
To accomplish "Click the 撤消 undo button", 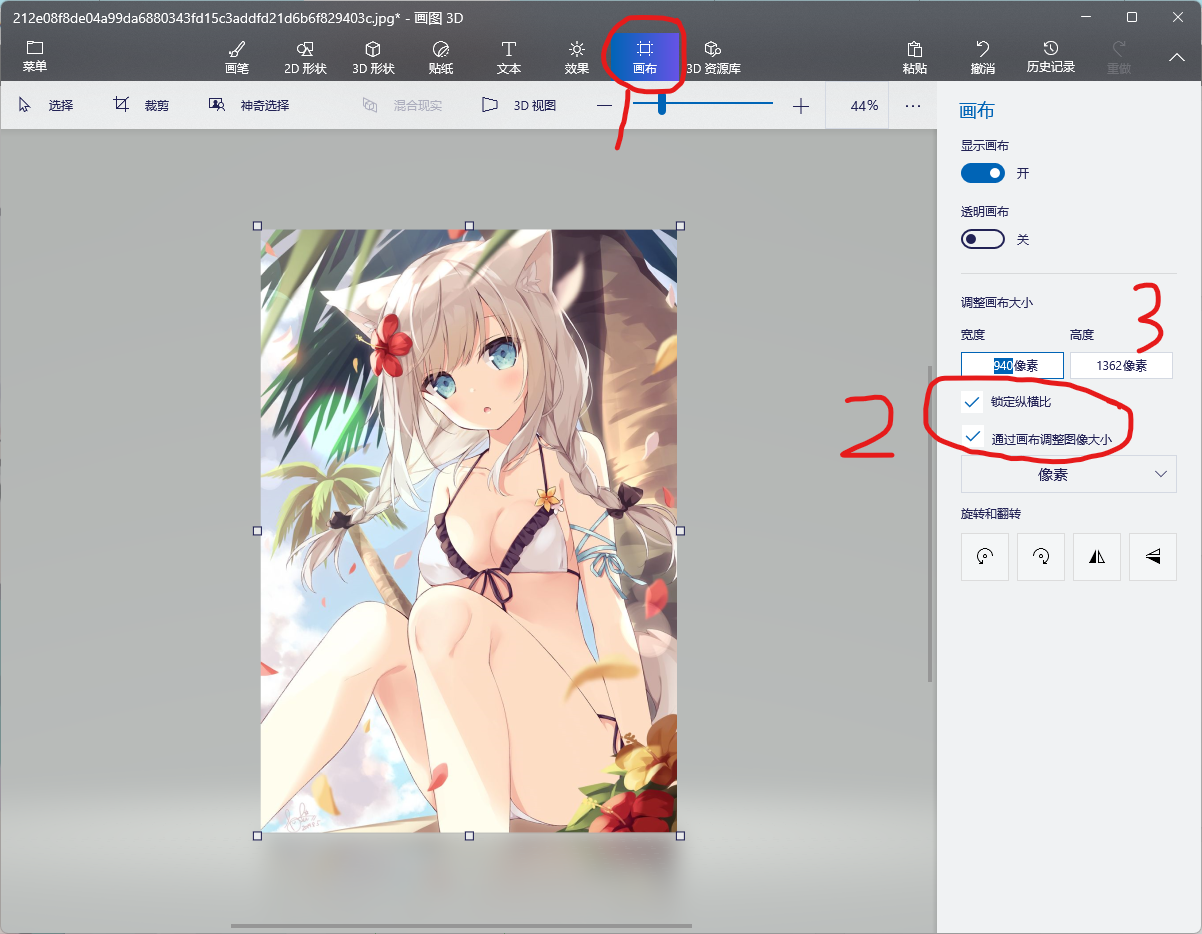I will coord(983,58).
